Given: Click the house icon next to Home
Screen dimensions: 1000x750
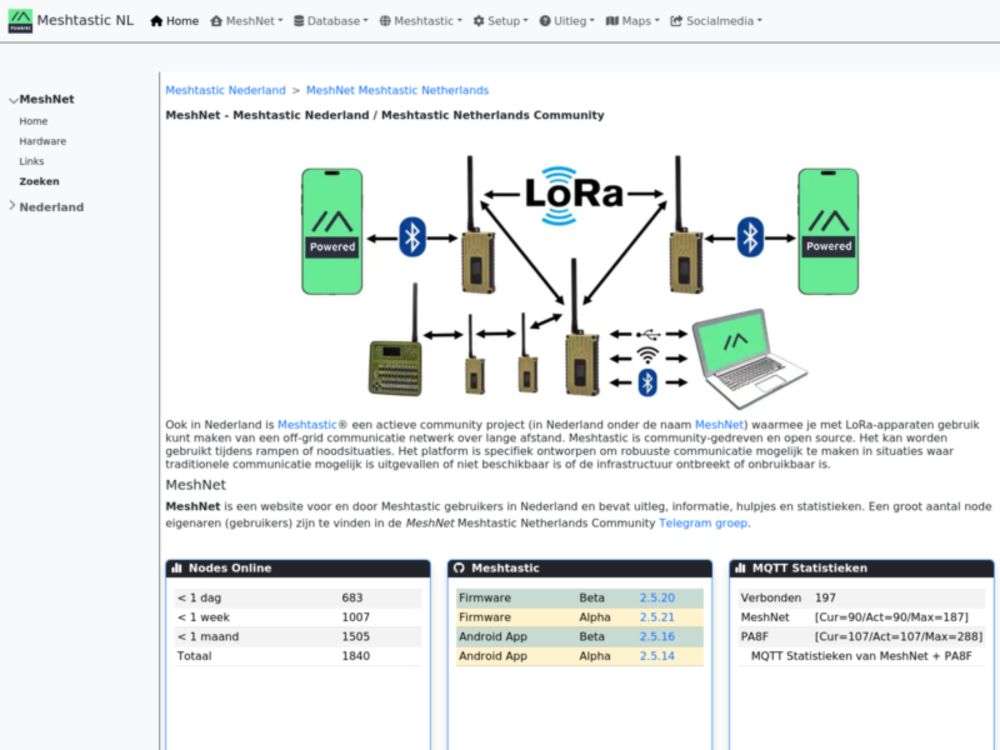Looking at the screenshot, I should pyautogui.click(x=156, y=21).
